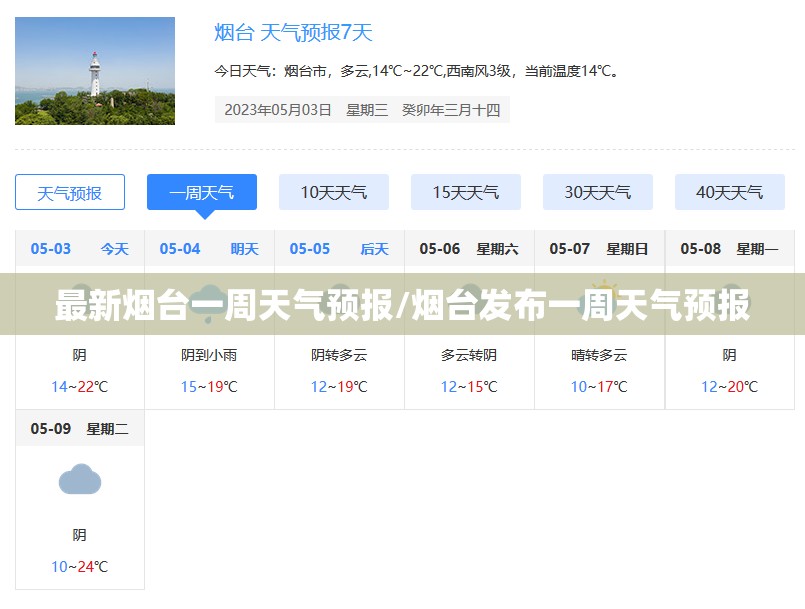
Task: Switch to the 15天天气 tab
Action: tap(466, 192)
